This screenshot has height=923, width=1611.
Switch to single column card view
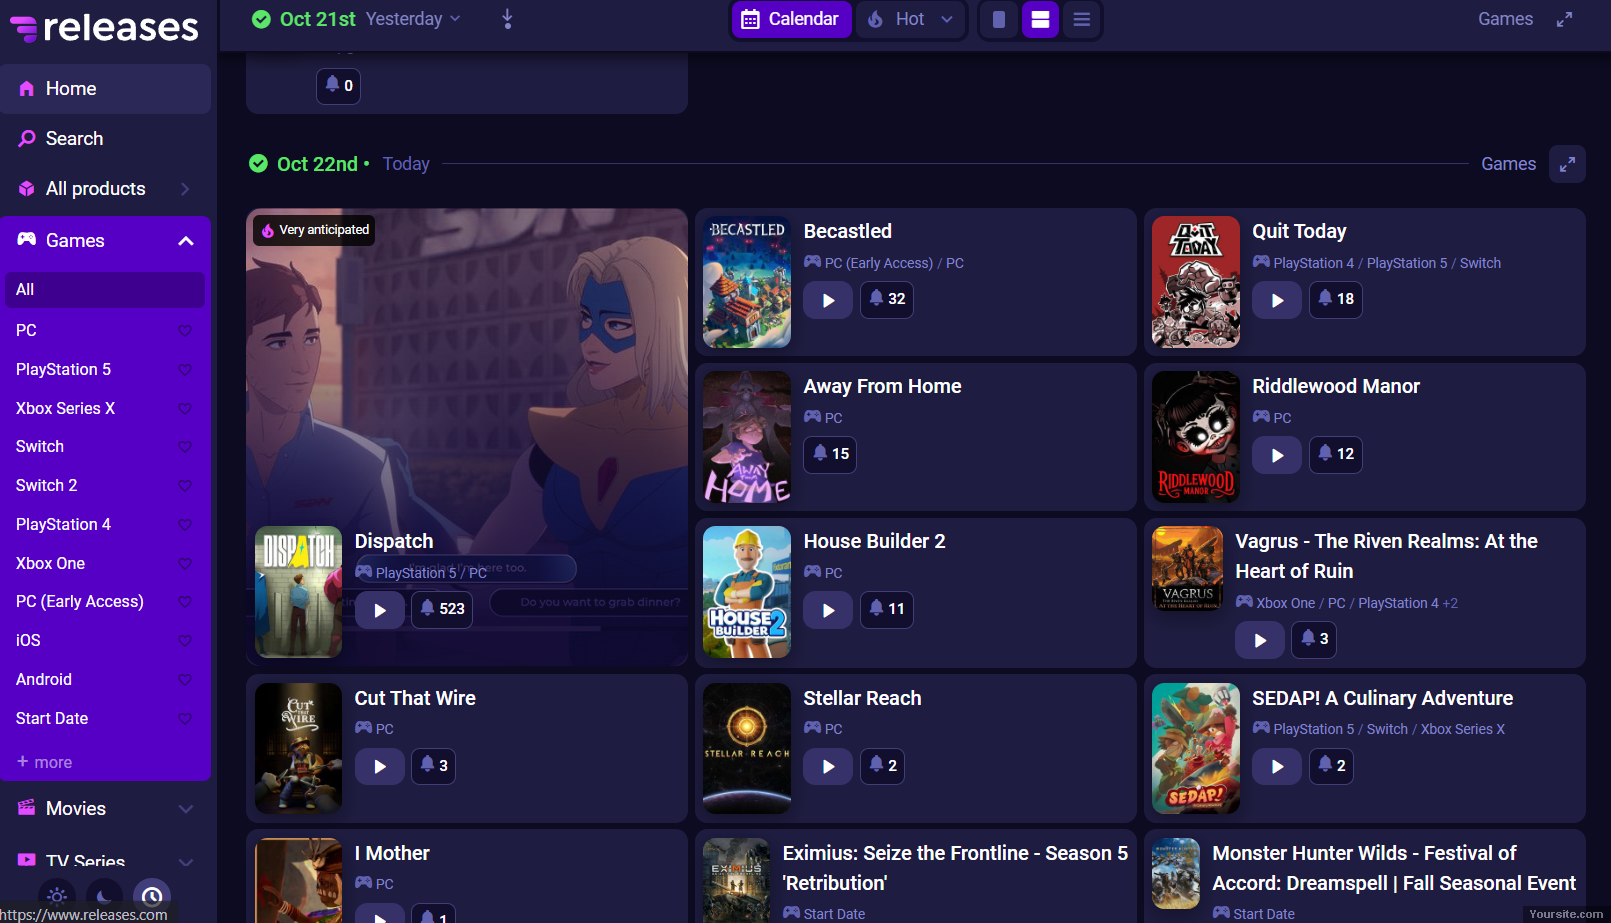click(998, 20)
